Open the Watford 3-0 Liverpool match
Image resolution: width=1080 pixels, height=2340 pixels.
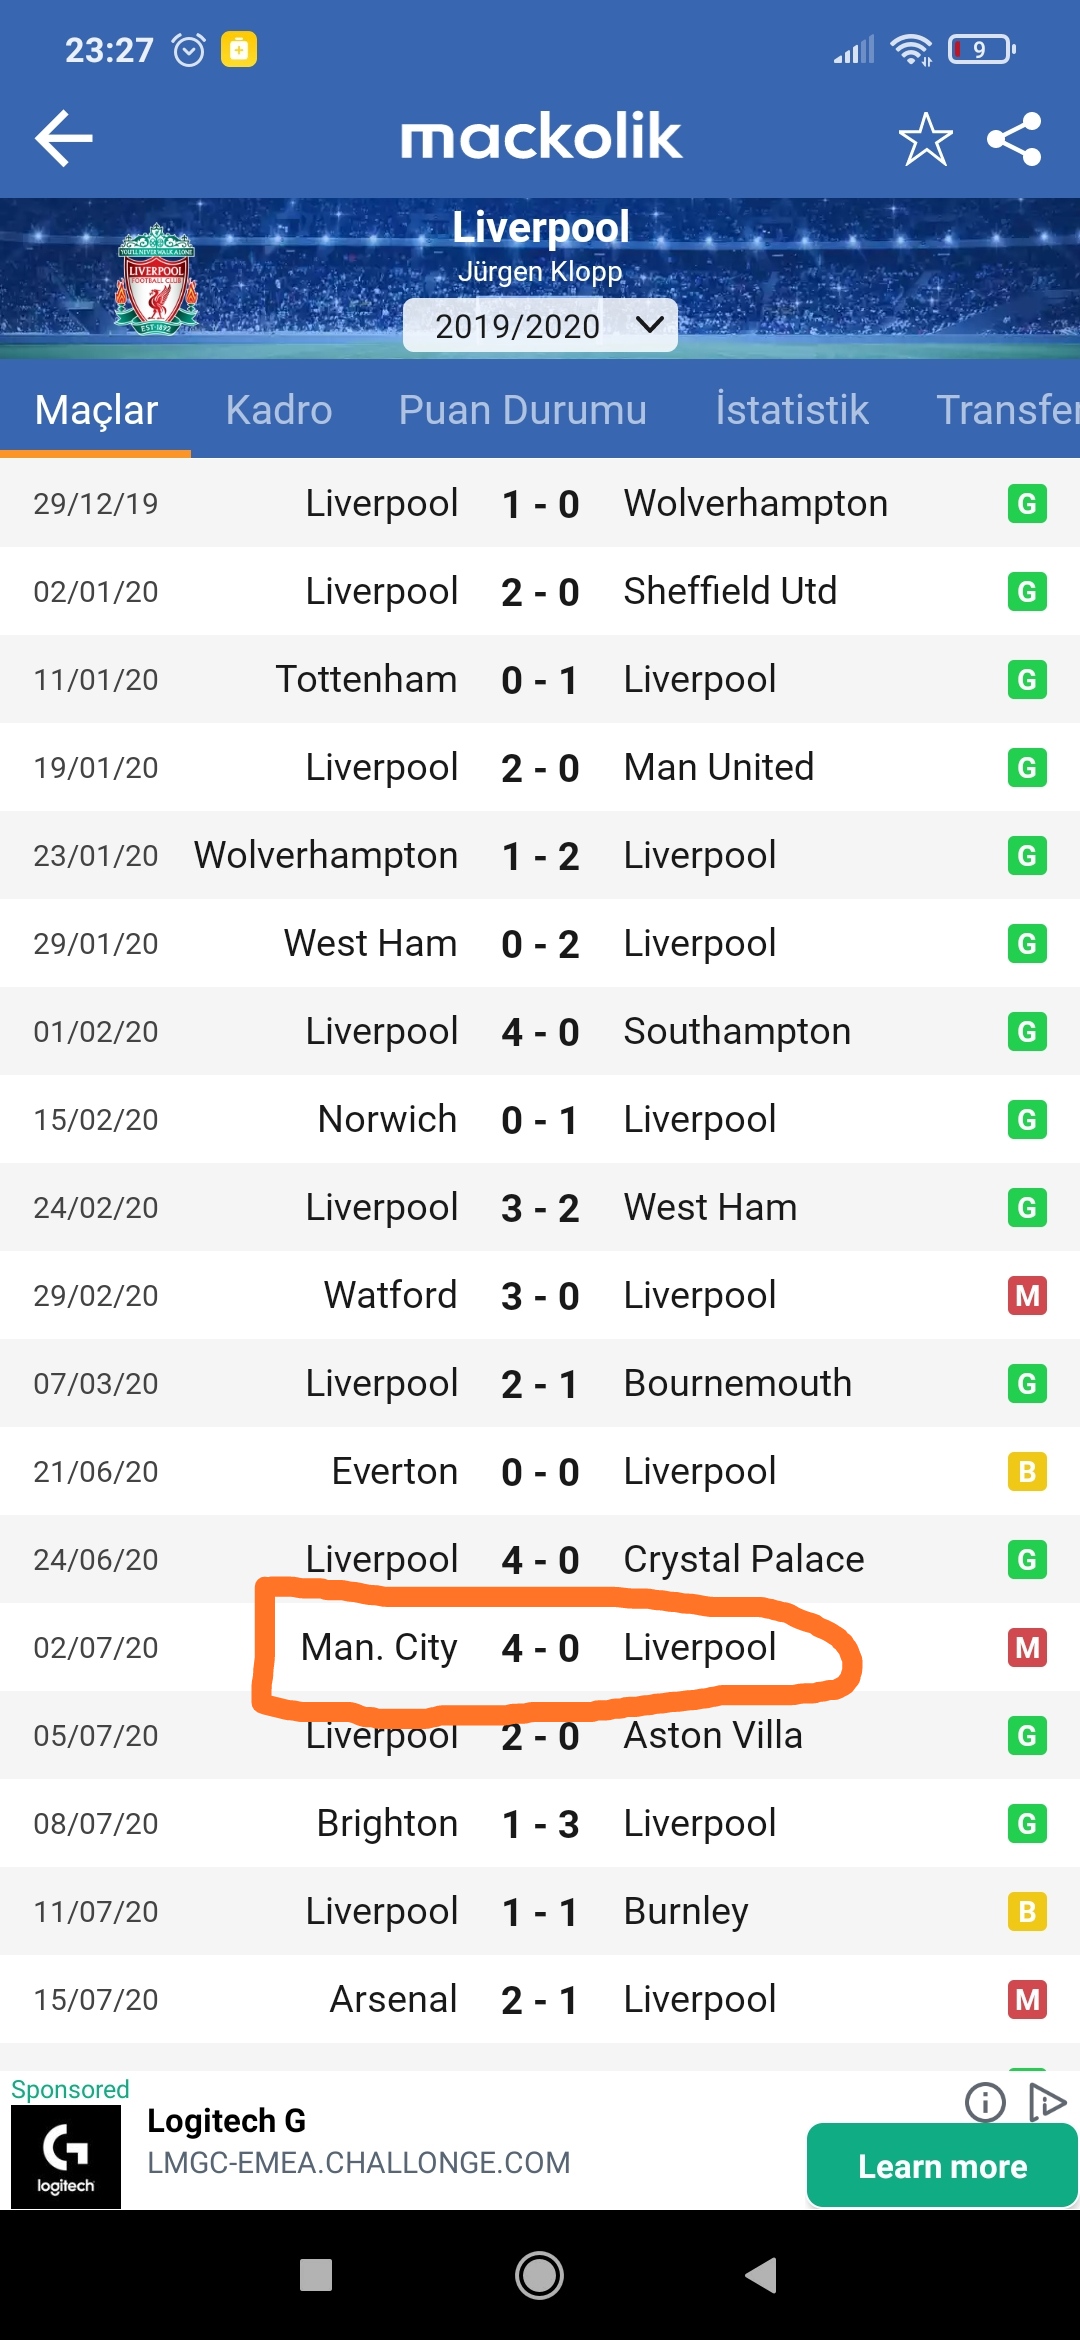540,1296
